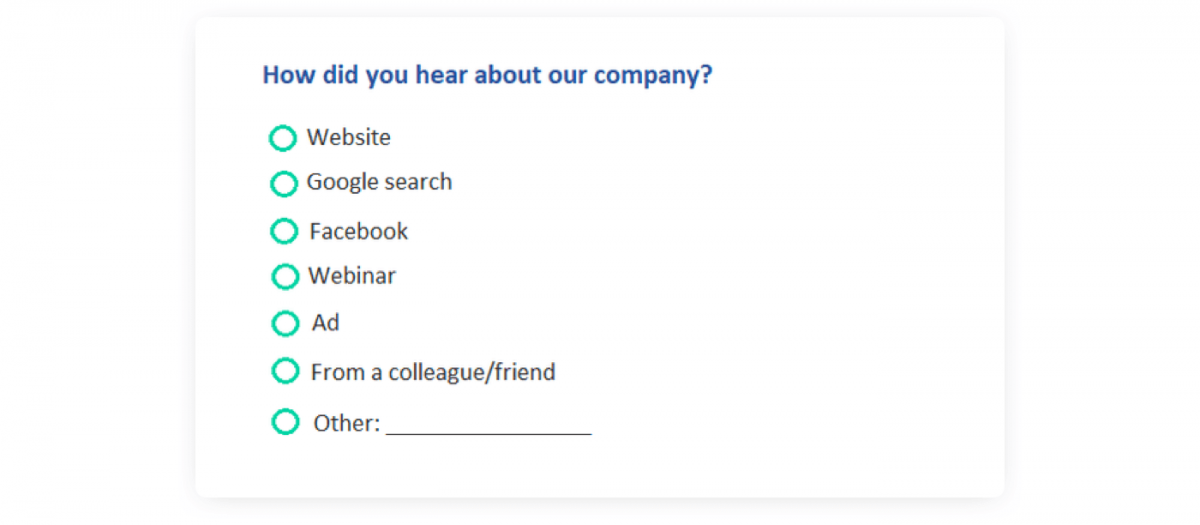The height and width of the screenshot is (525, 1200).
Task: Select the Website radio button
Action: click(283, 138)
